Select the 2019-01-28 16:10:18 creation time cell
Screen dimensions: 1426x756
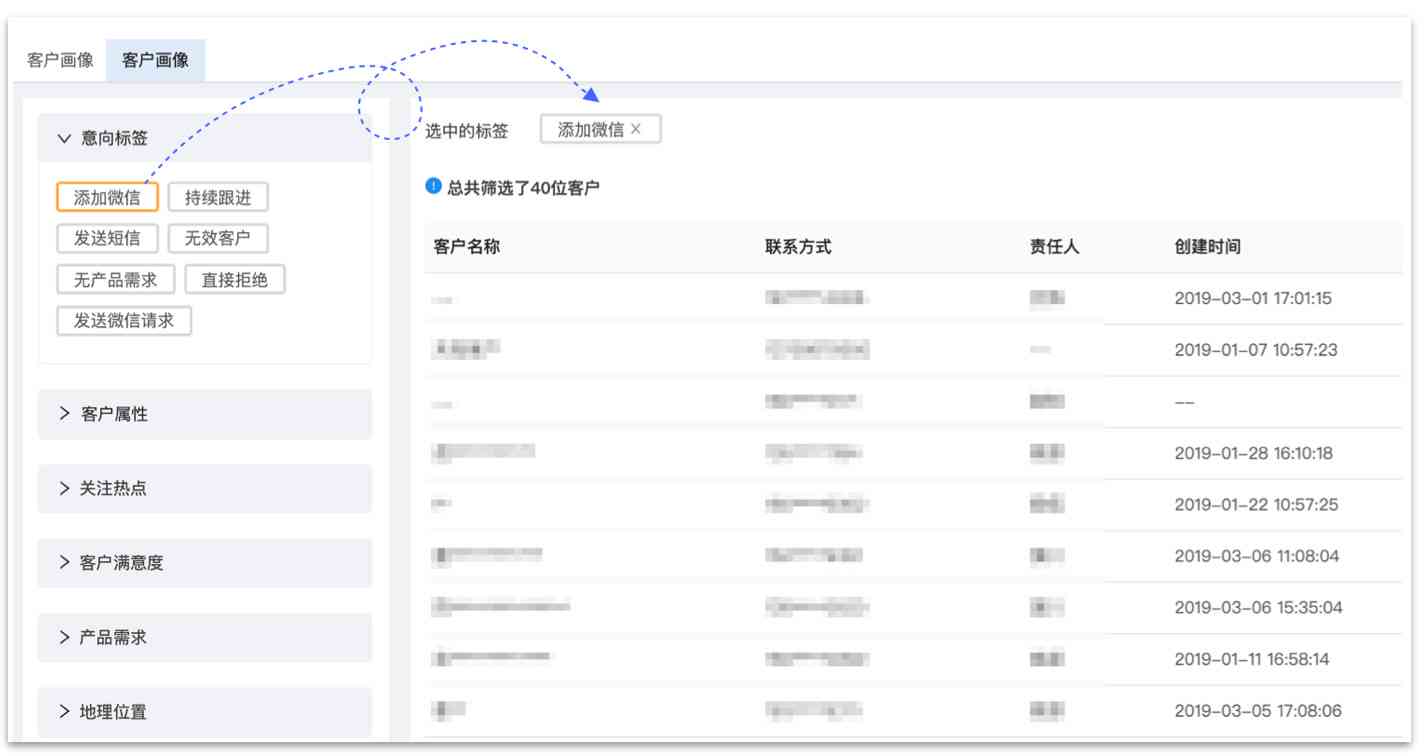(1254, 453)
